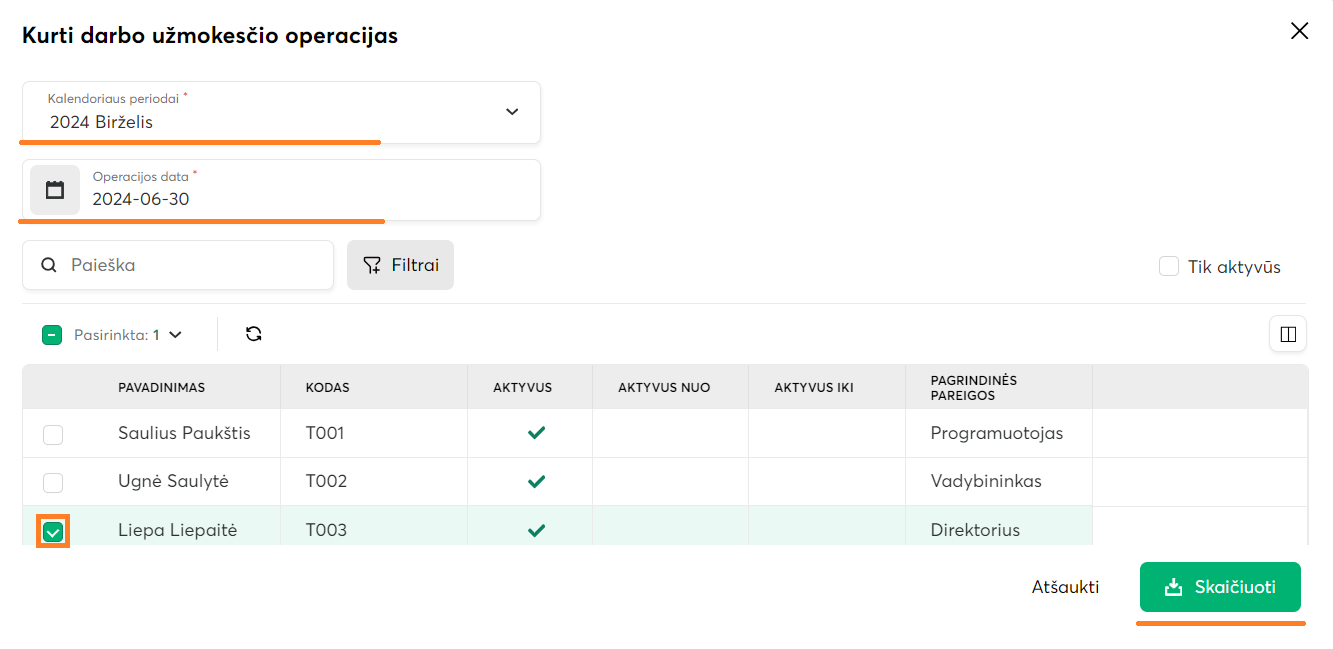Image resolution: width=1333 pixels, height=649 pixels.
Task: Click the Atšaukti cancel button
Action: click(x=1065, y=587)
